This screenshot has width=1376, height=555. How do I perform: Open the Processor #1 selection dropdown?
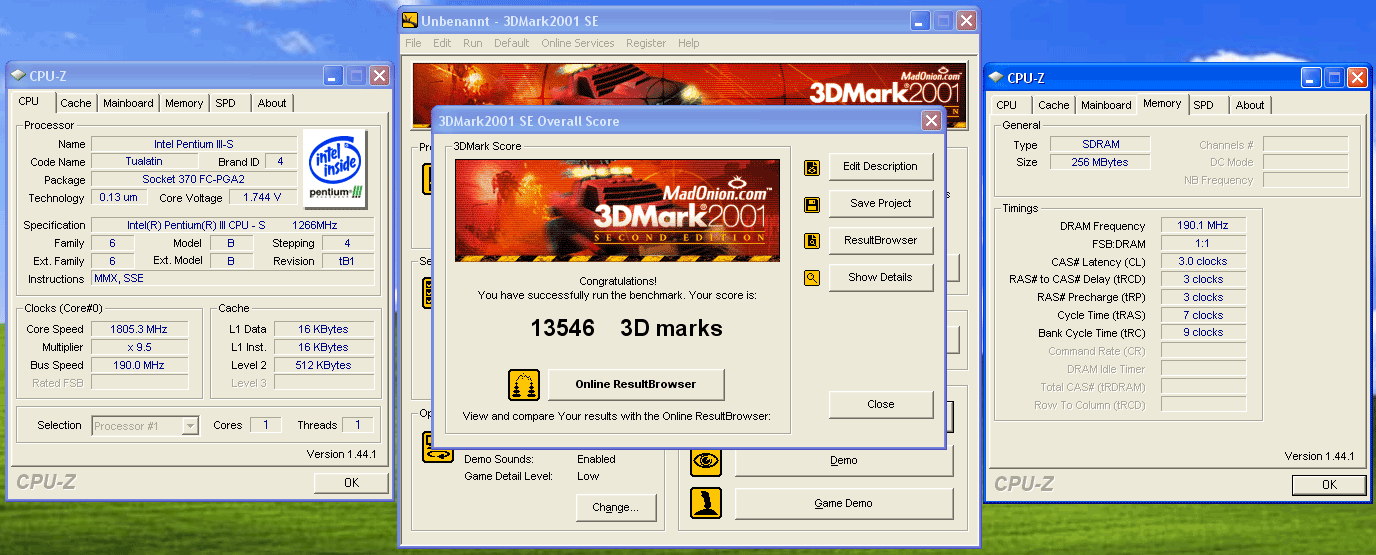190,426
